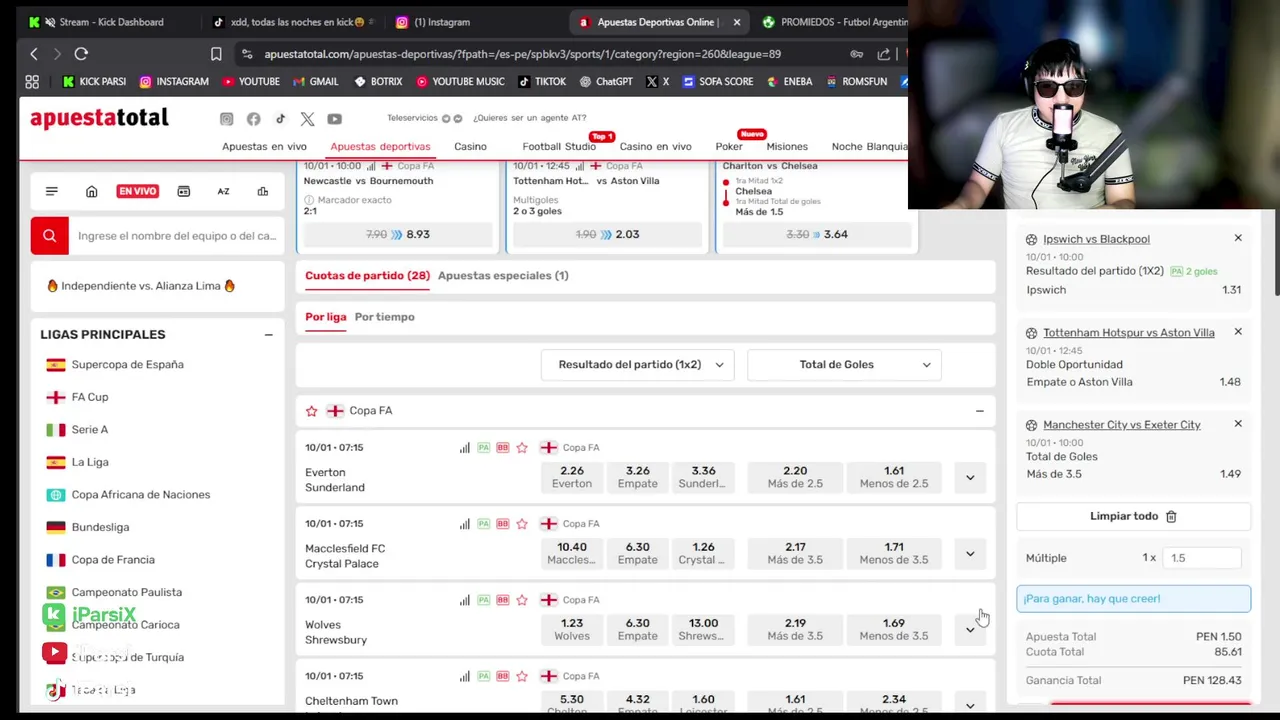Open Ipswich vs Blackpool bet slip link

tap(1096, 240)
